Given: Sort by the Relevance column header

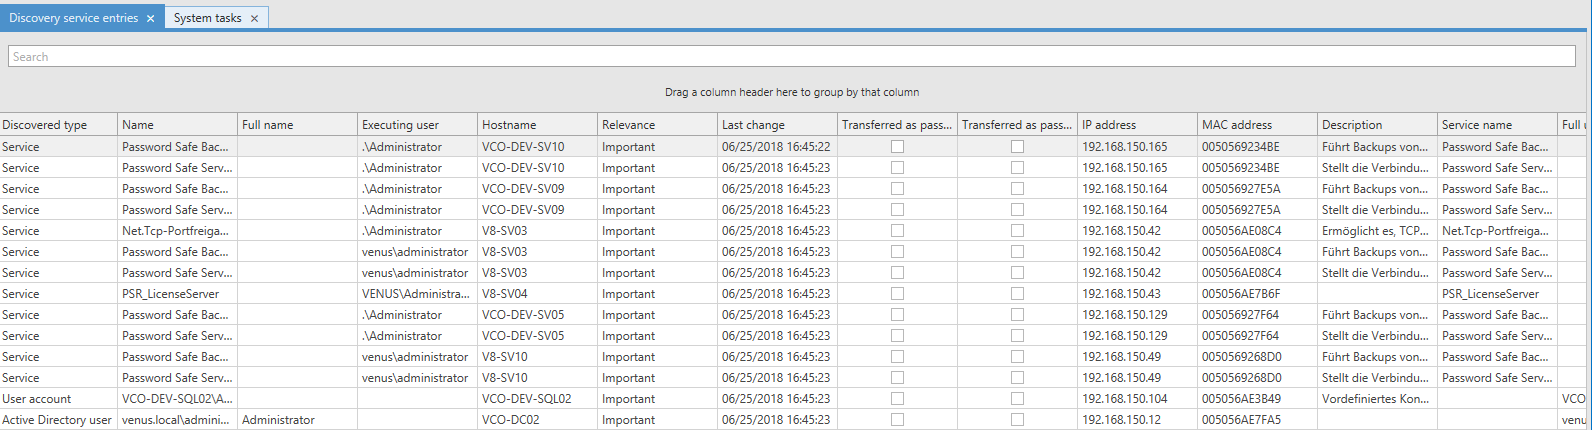Looking at the screenshot, I should 658,125.
